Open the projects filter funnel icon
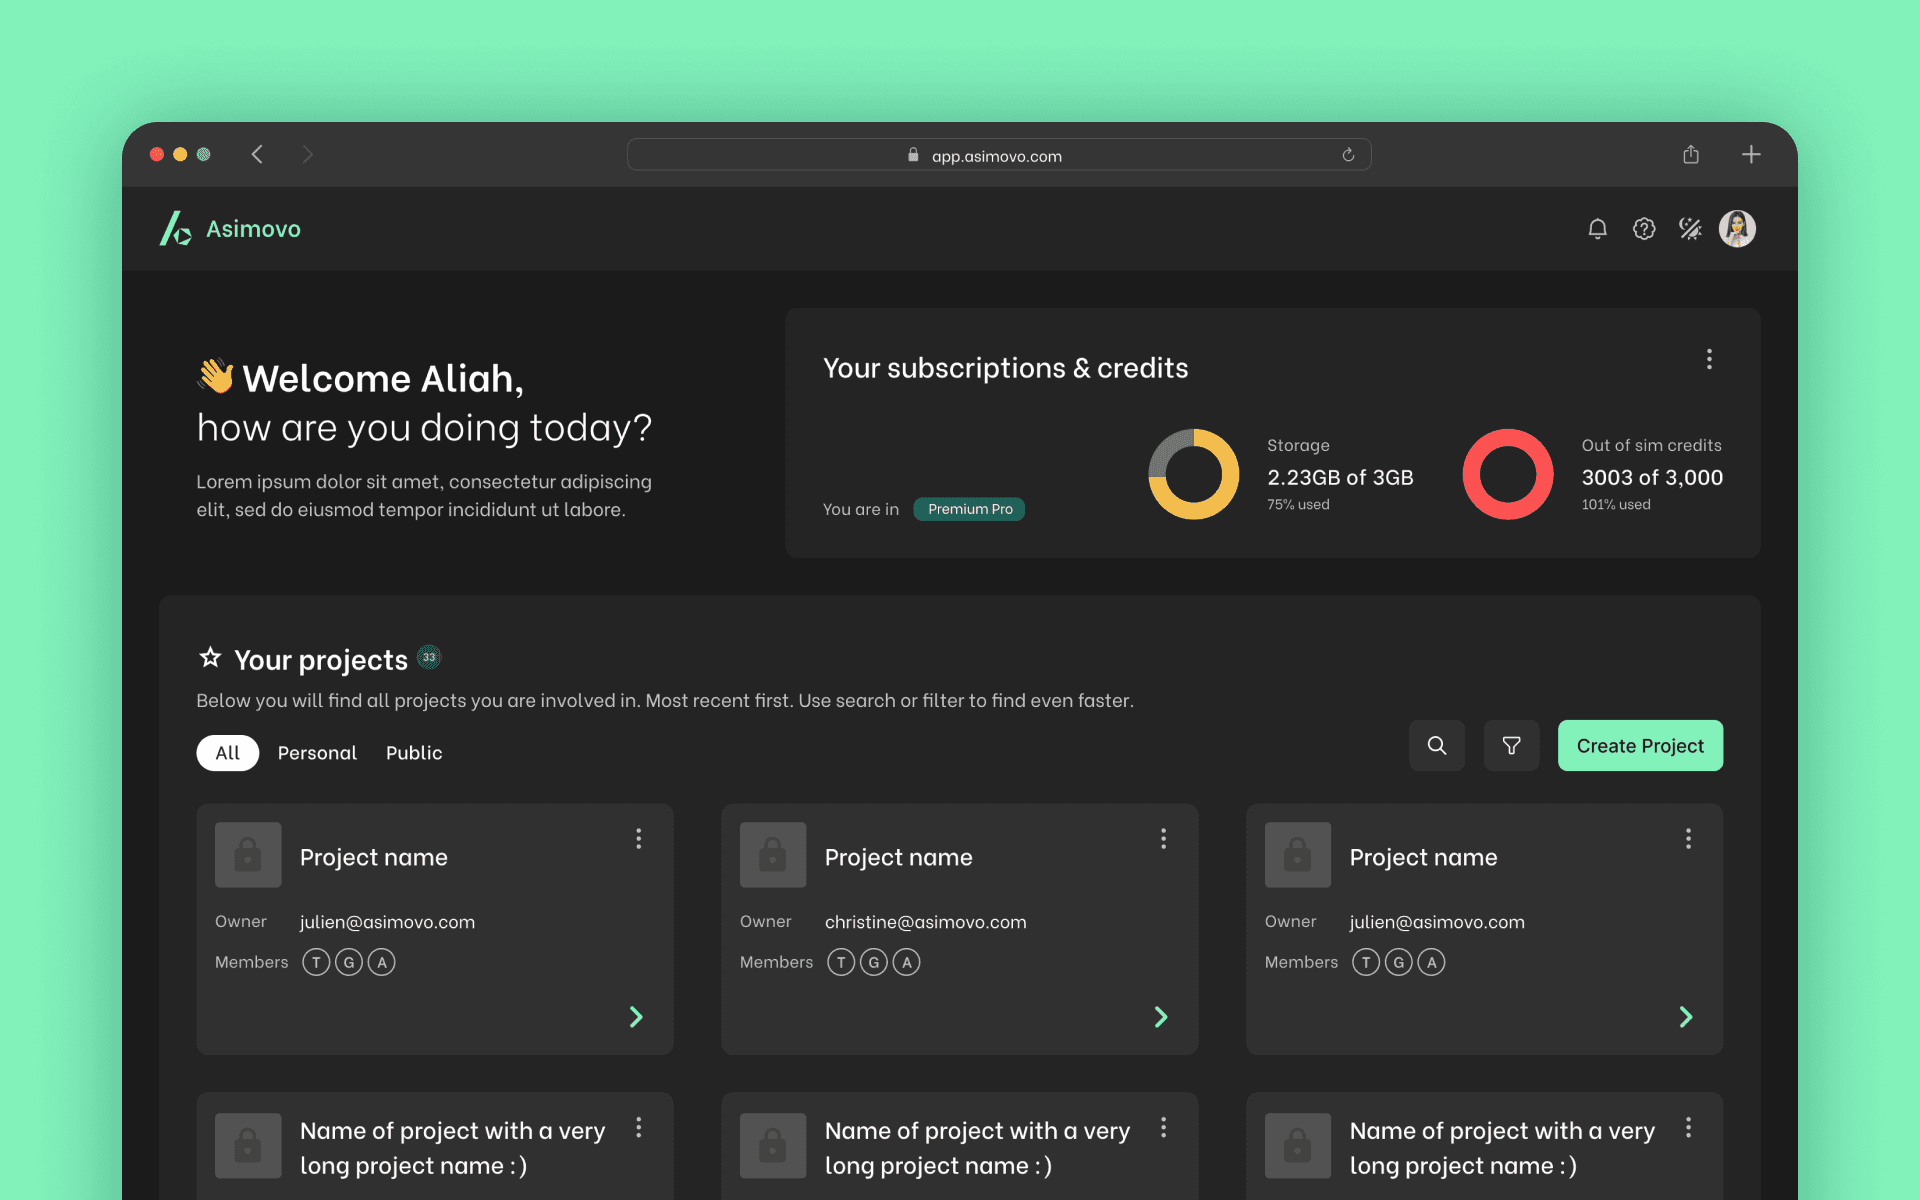1920x1200 pixels. pos(1511,746)
